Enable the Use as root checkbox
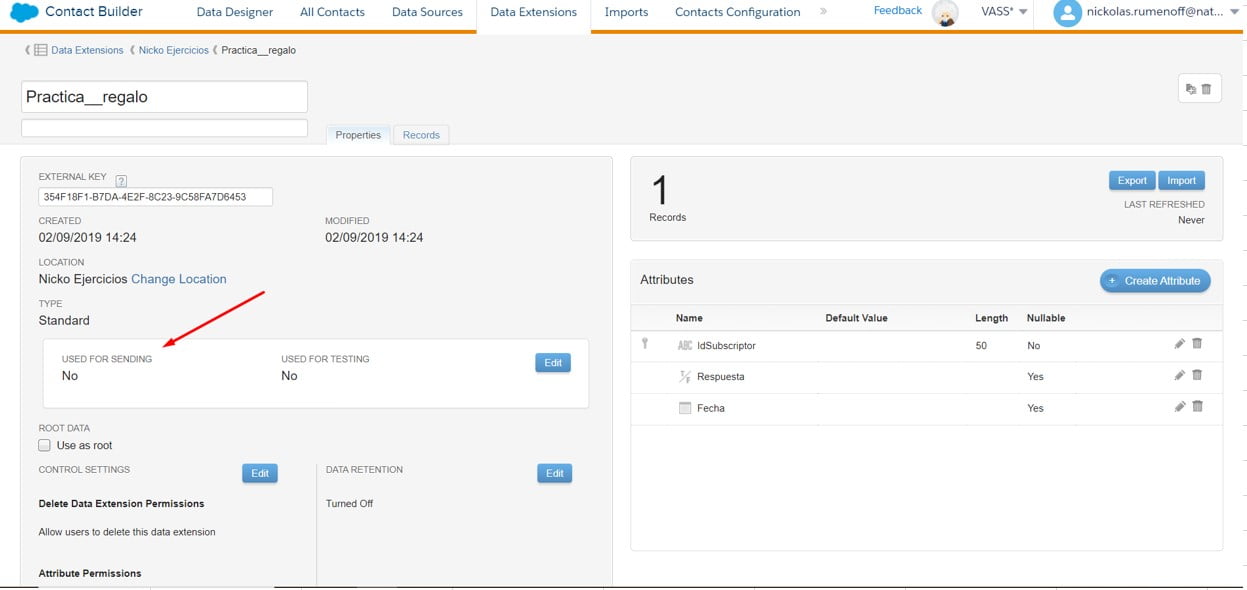 (x=44, y=445)
